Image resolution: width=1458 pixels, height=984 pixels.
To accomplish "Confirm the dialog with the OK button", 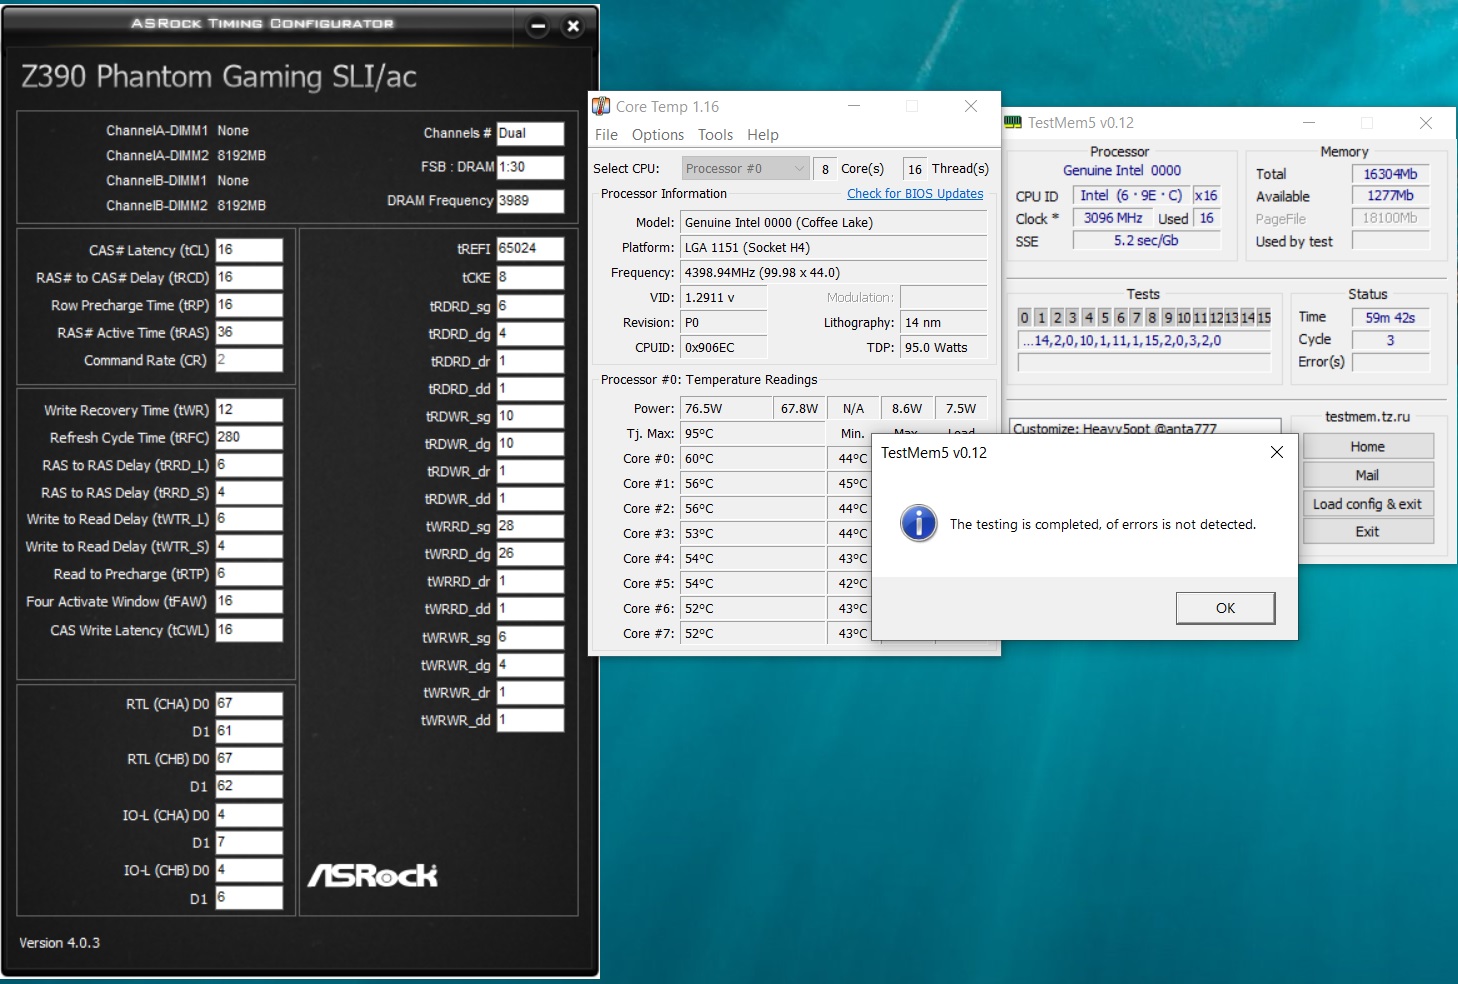I will point(1225,608).
